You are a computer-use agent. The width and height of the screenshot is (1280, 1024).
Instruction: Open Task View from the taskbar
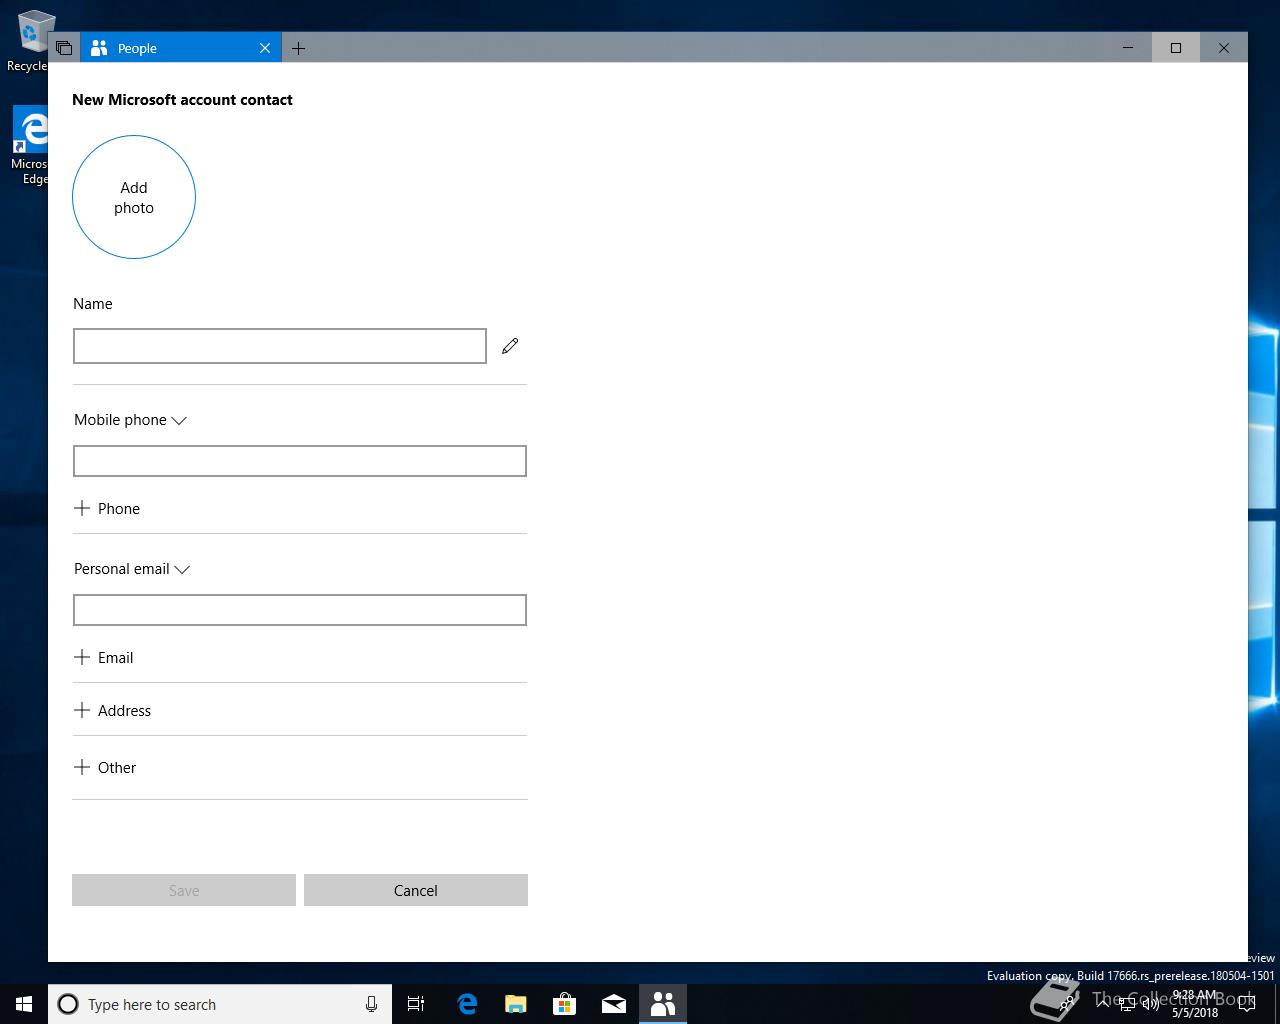[416, 1004]
